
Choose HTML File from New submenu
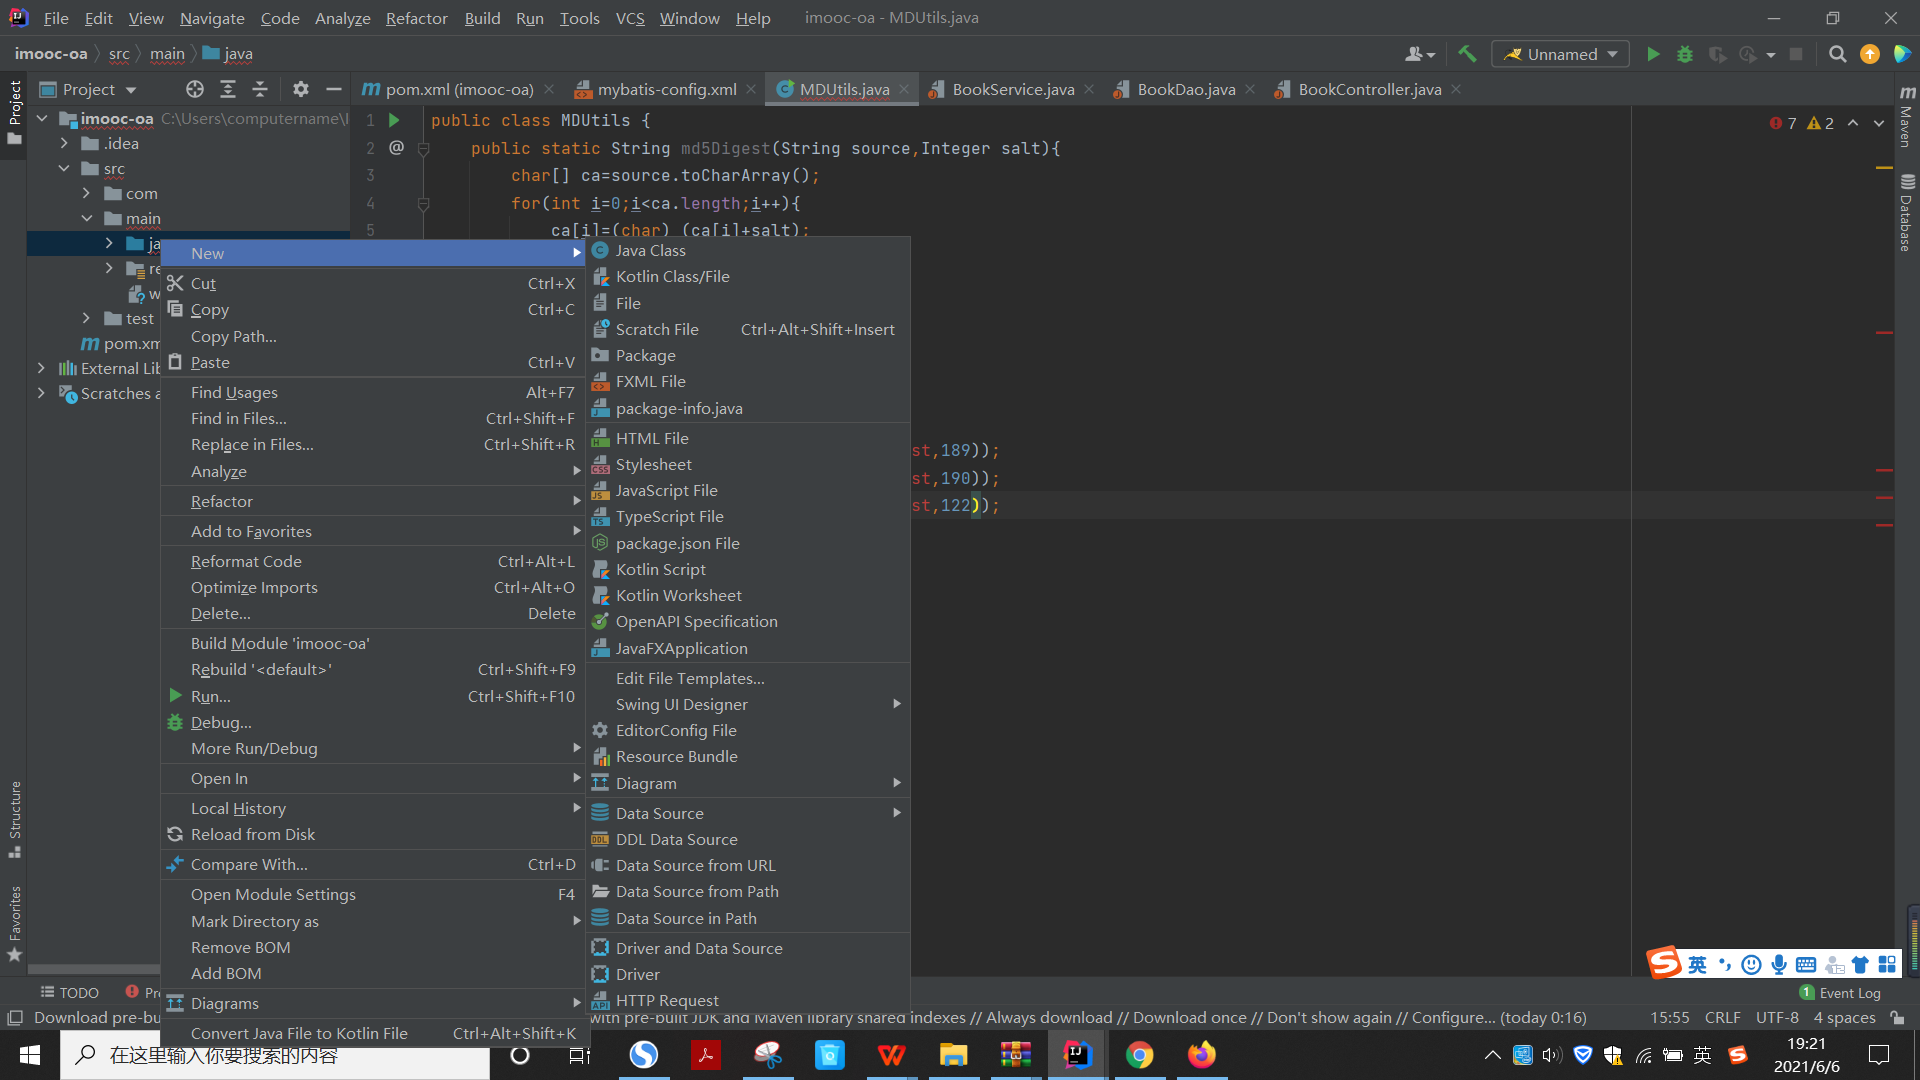[x=748, y=438]
